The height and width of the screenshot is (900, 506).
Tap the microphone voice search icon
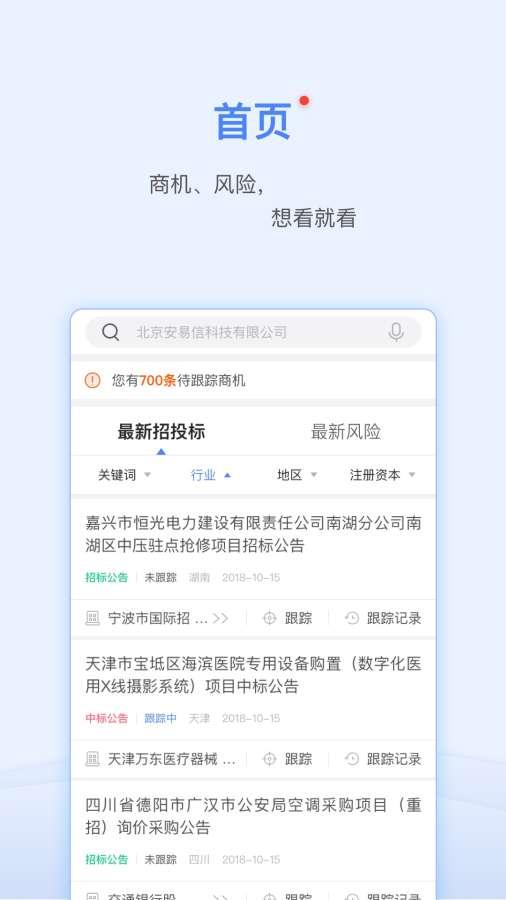396,332
